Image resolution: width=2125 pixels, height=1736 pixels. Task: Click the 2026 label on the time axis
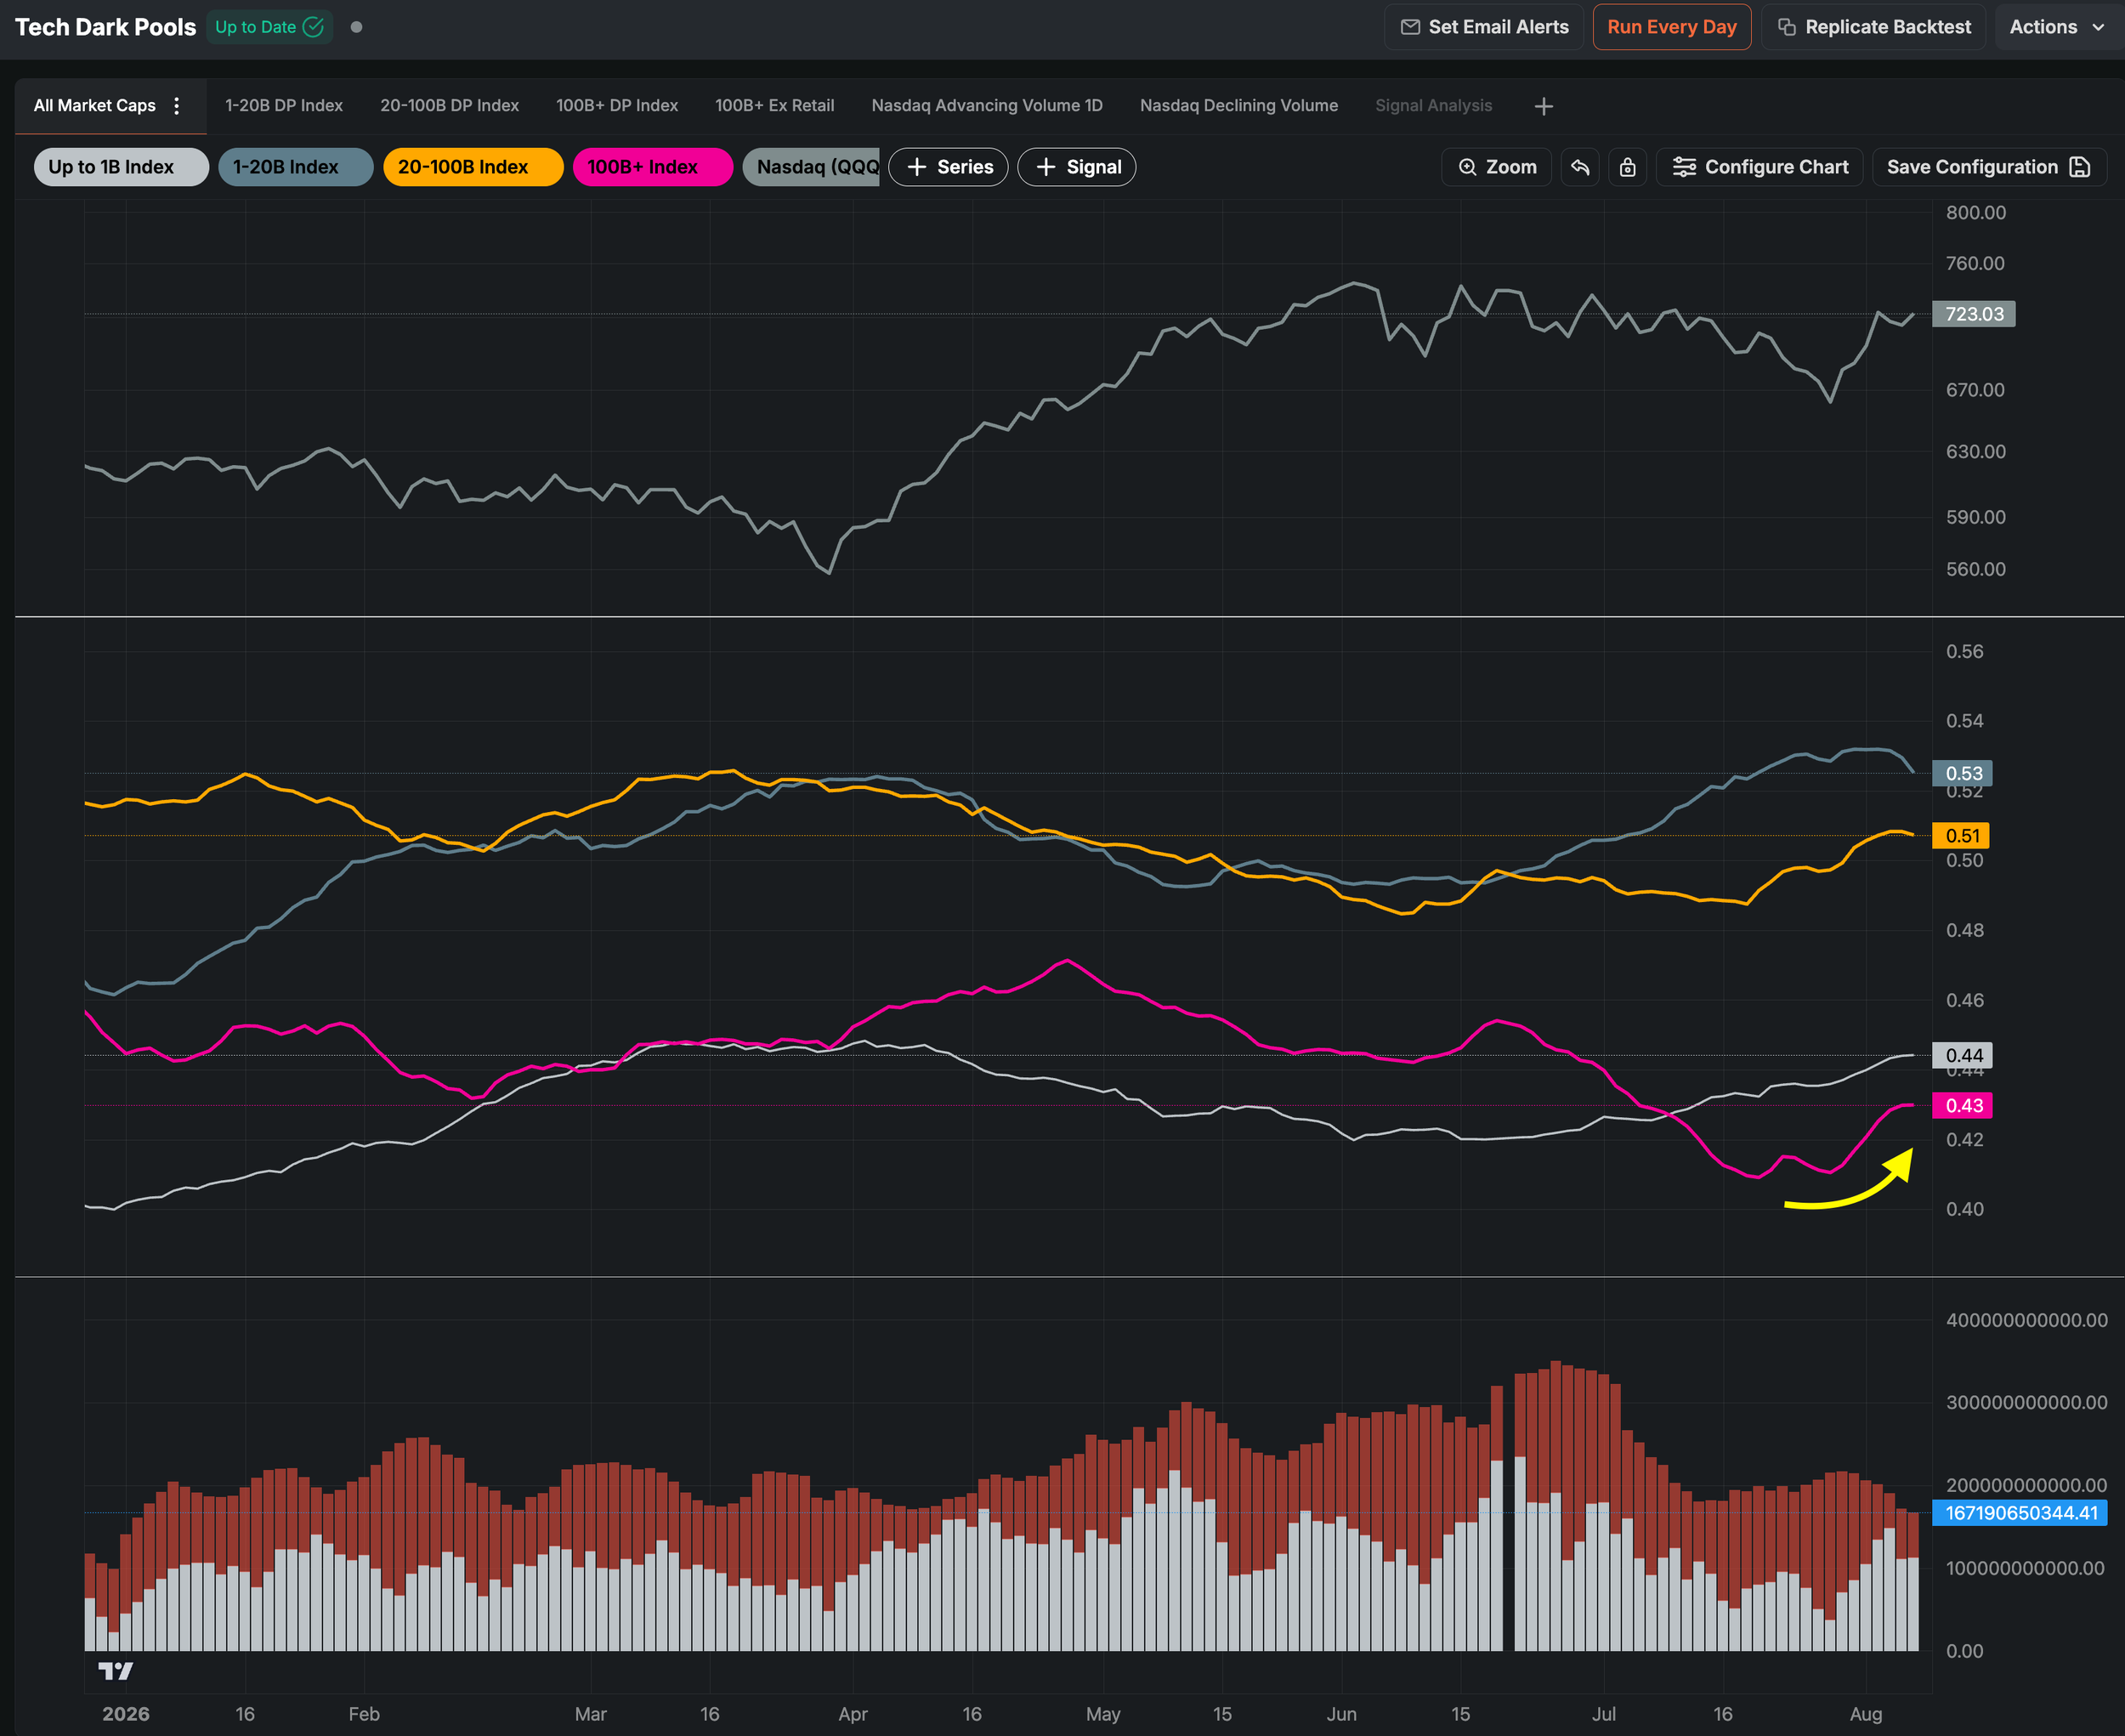(126, 1714)
